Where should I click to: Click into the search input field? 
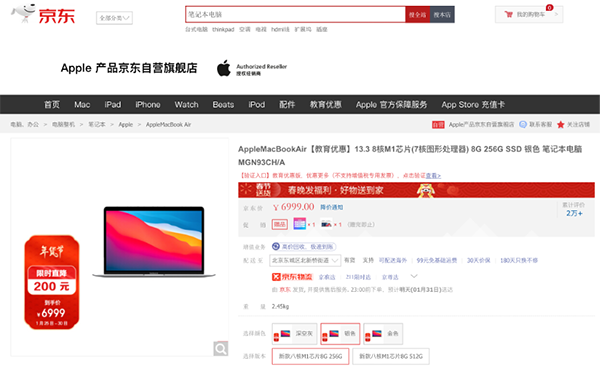[x=295, y=15]
